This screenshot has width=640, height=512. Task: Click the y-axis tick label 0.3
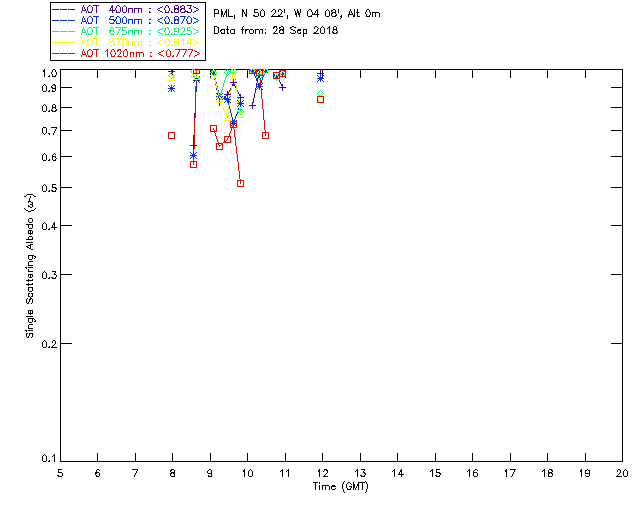[49, 275]
